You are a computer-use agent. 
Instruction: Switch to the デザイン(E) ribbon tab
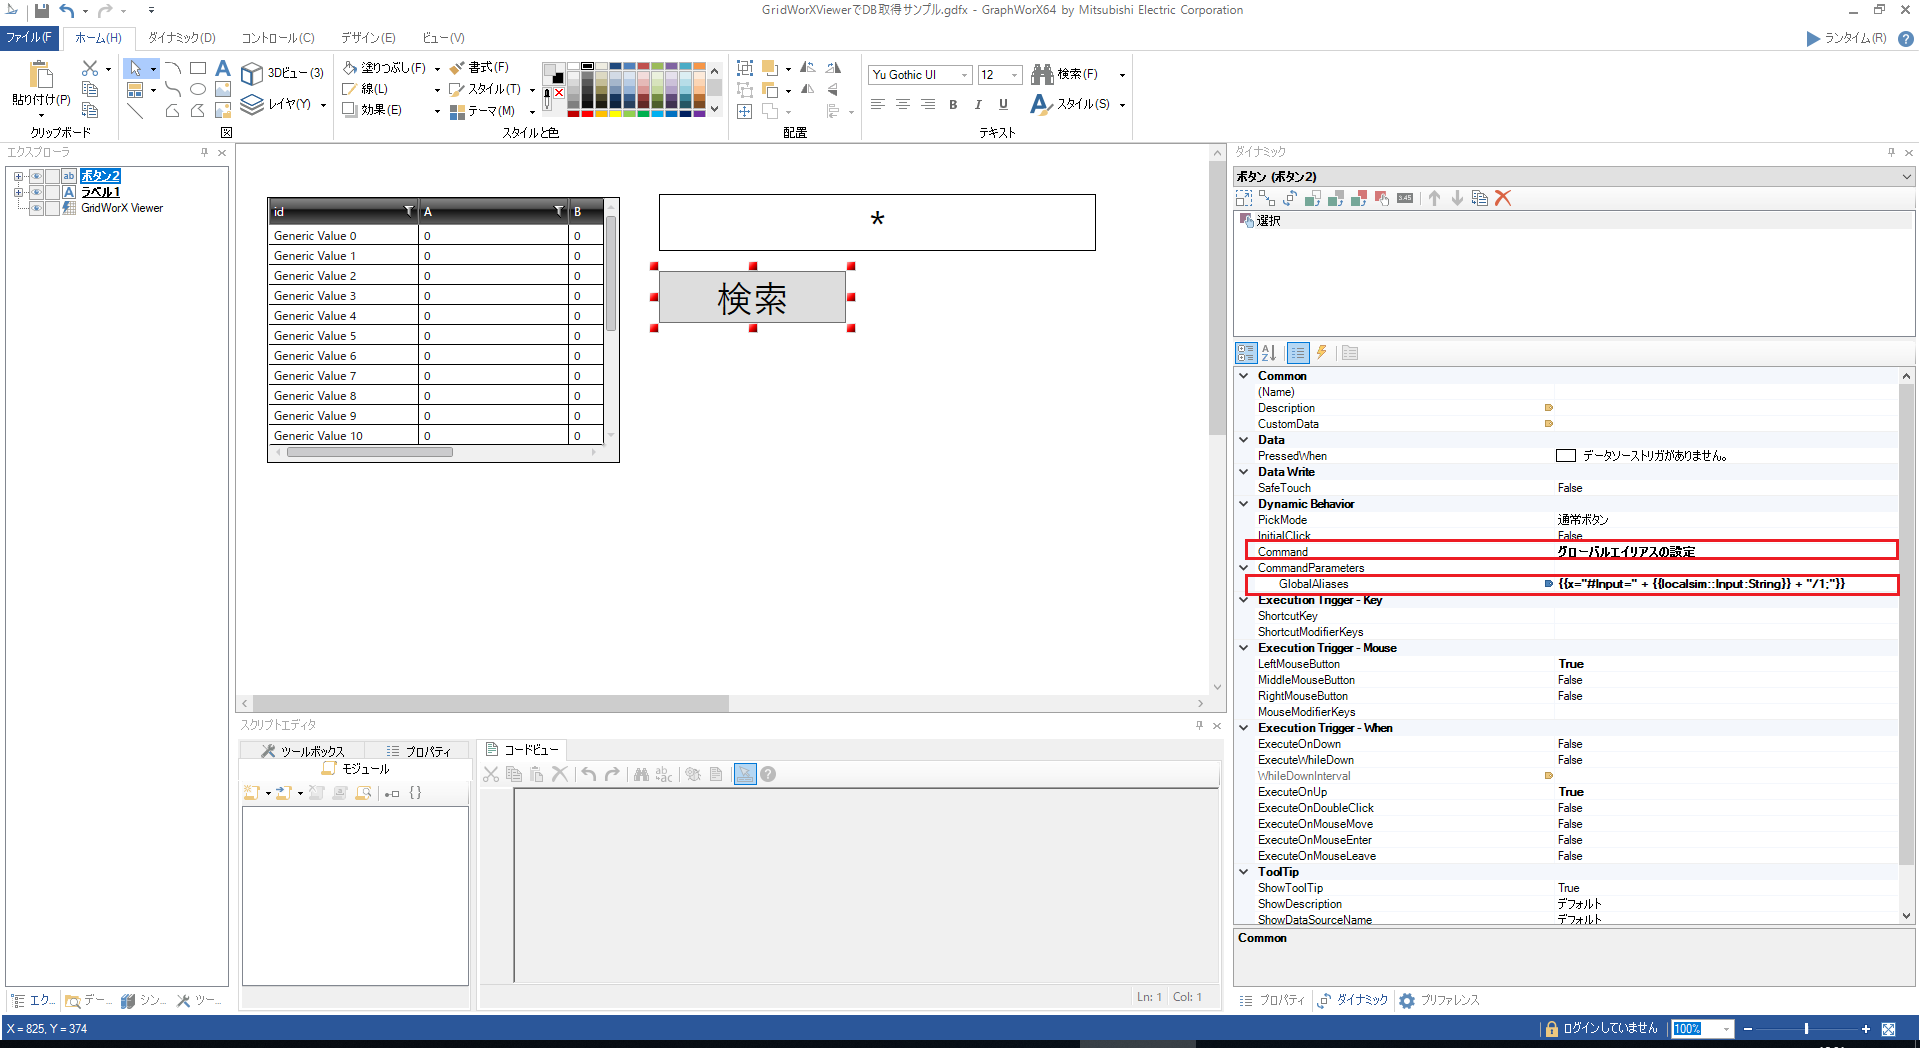(x=368, y=38)
